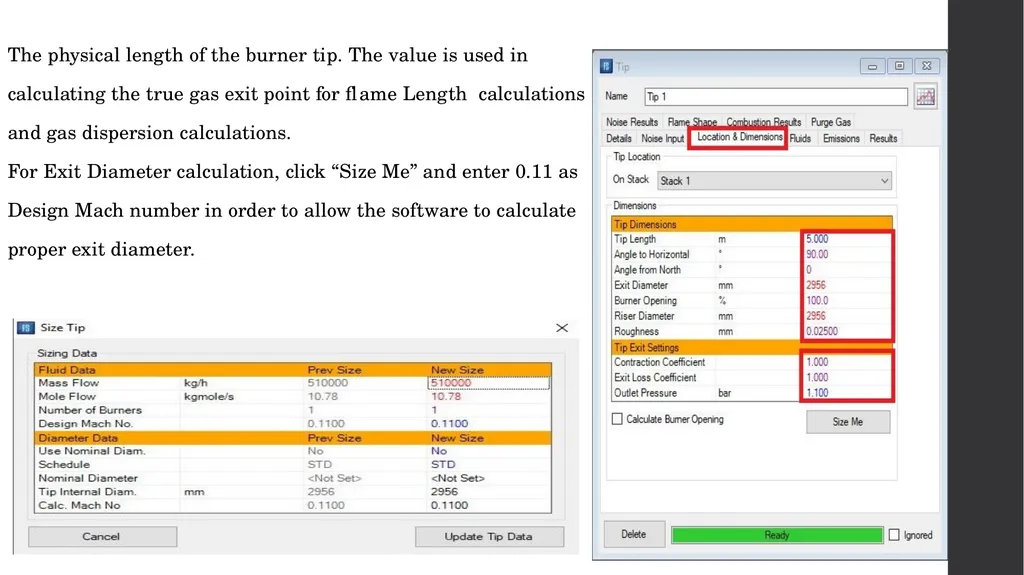Screen dimensions: 1024x575
Task: Click New Size Mass Flow field 510000
Action: coord(488,383)
